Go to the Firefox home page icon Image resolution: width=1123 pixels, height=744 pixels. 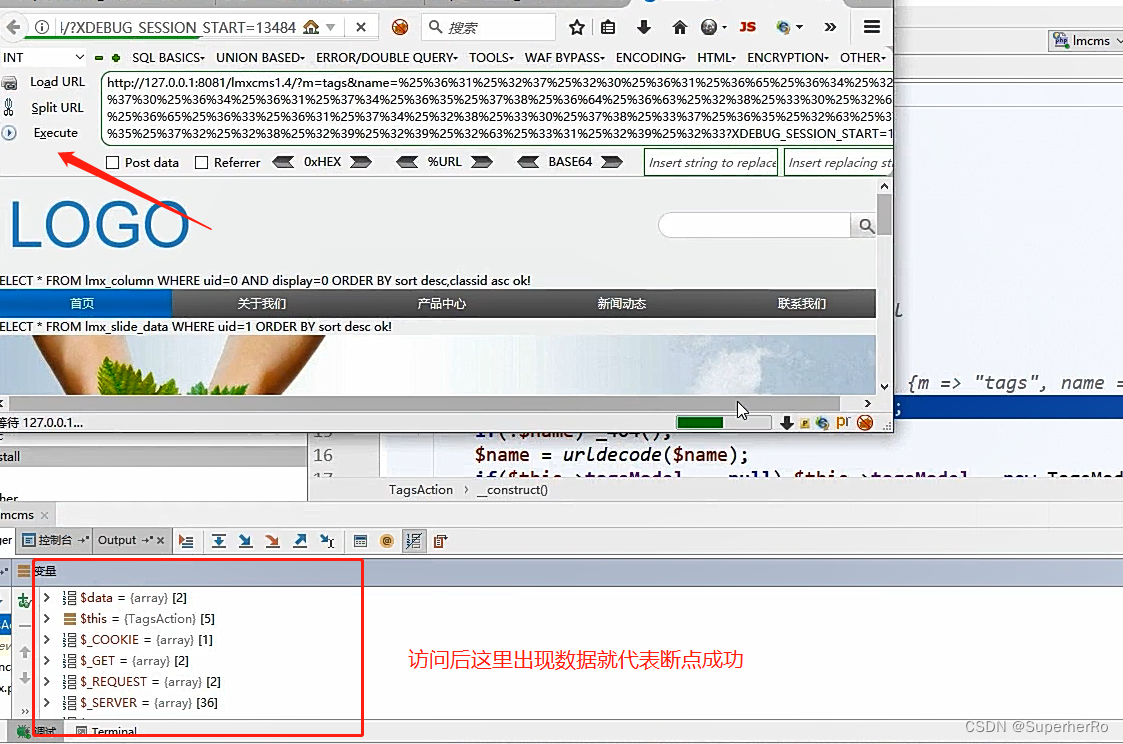click(x=679, y=27)
